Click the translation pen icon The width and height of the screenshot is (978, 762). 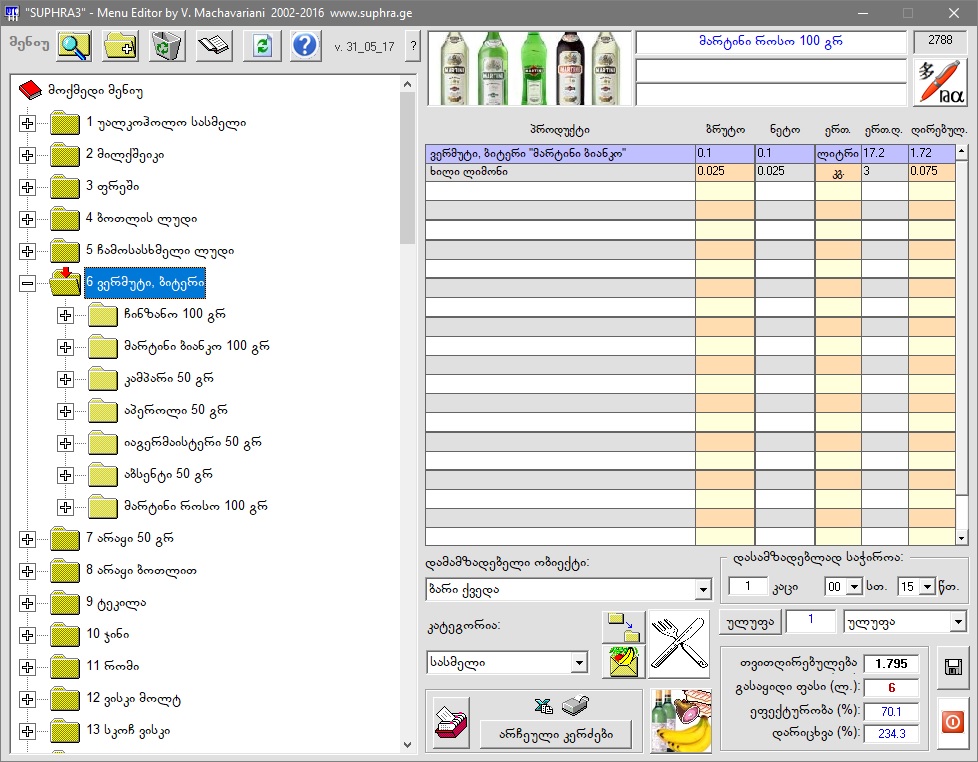tap(940, 82)
